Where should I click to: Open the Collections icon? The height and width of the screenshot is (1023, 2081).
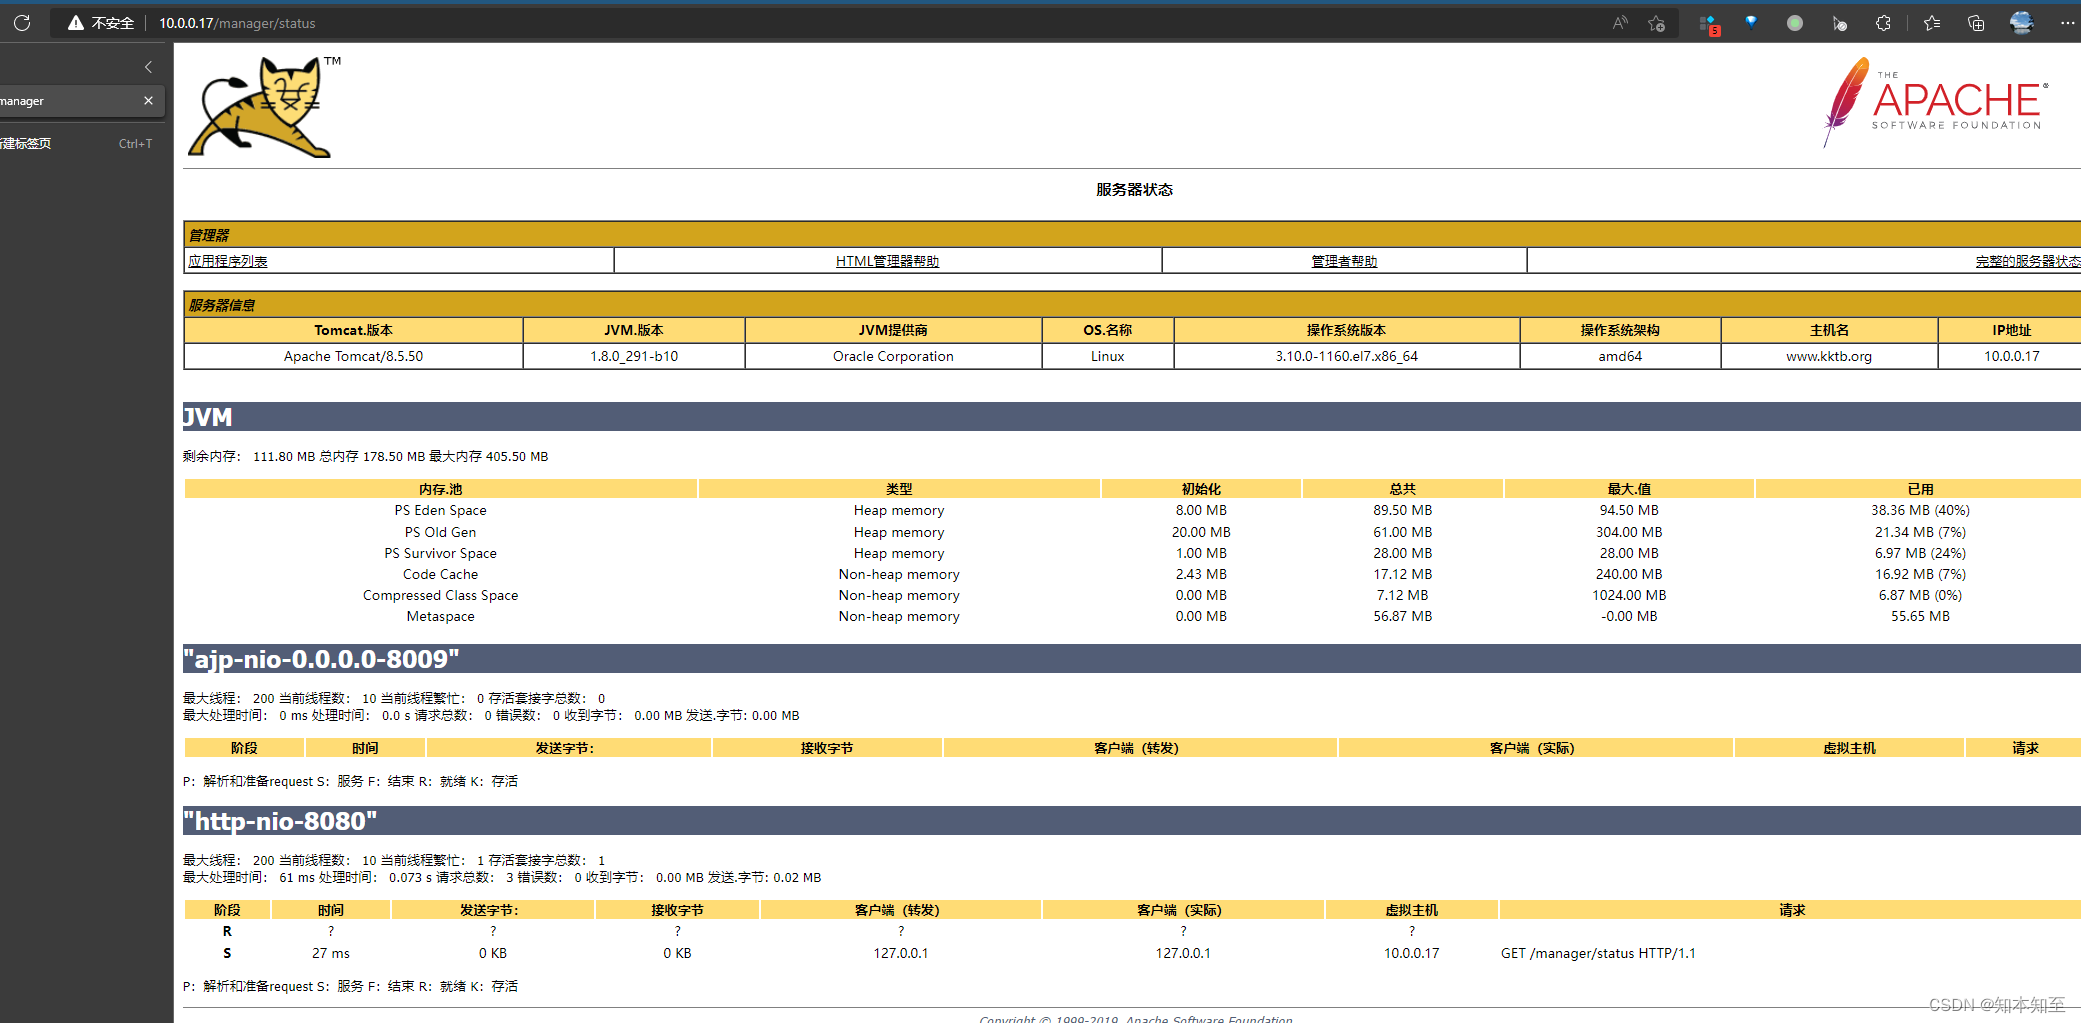[1976, 23]
